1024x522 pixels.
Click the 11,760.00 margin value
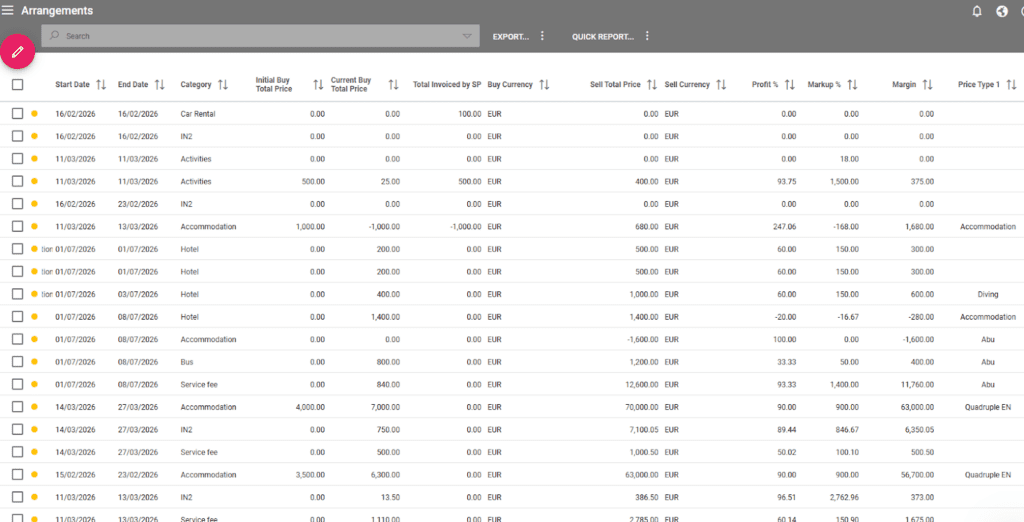(919, 384)
